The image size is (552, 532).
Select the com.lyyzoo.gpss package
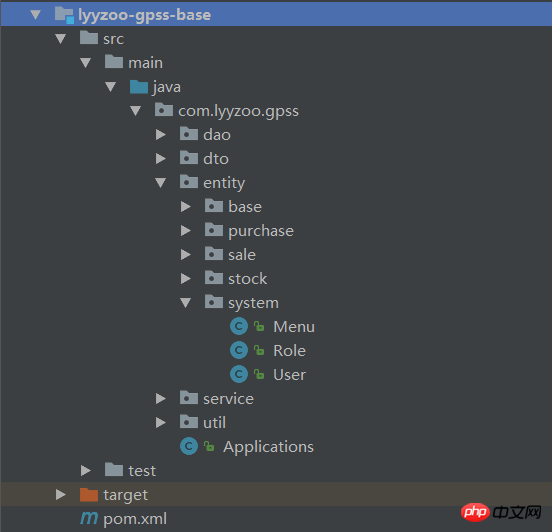click(238, 111)
